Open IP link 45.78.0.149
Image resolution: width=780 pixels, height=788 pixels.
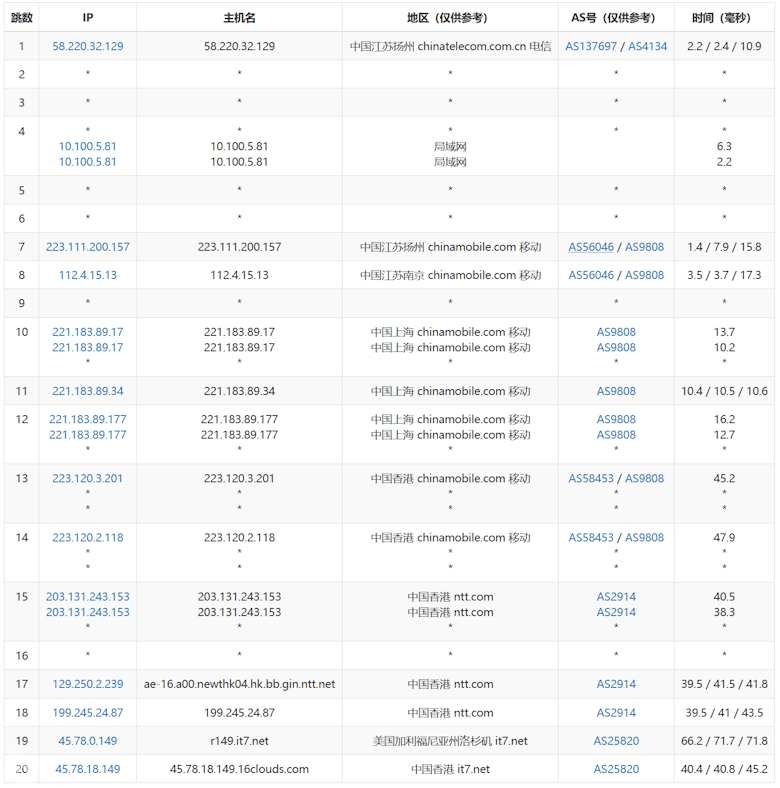click(x=88, y=741)
